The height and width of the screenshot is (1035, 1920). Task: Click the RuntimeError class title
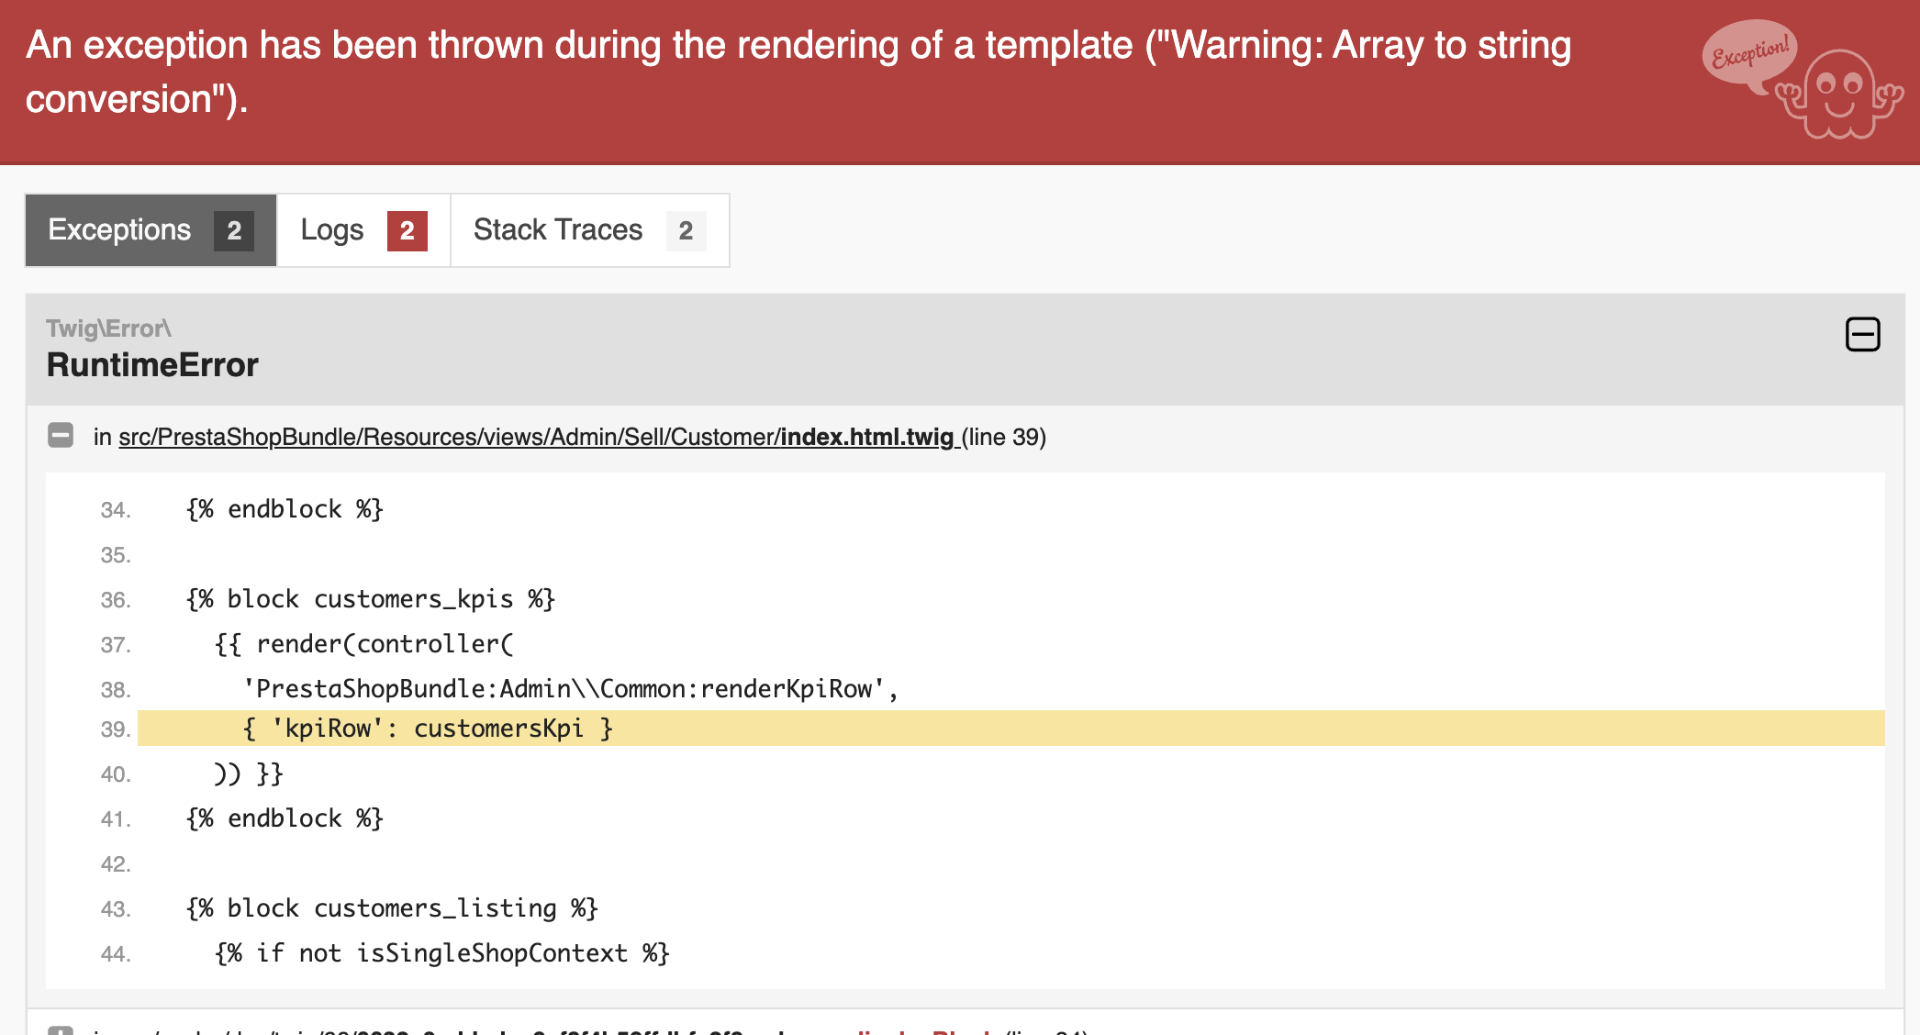(x=153, y=365)
